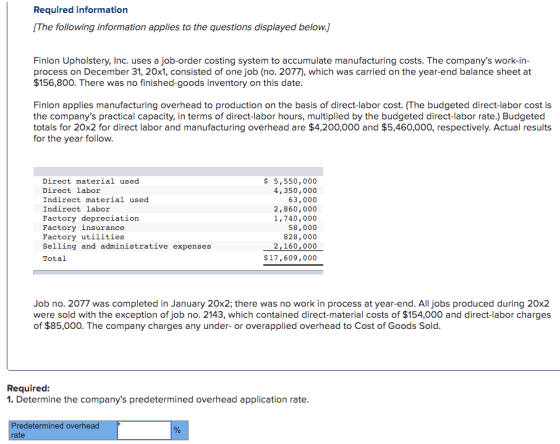Select the Factory depreciation row
The height and width of the screenshot is (444, 560).
[x=178, y=218]
